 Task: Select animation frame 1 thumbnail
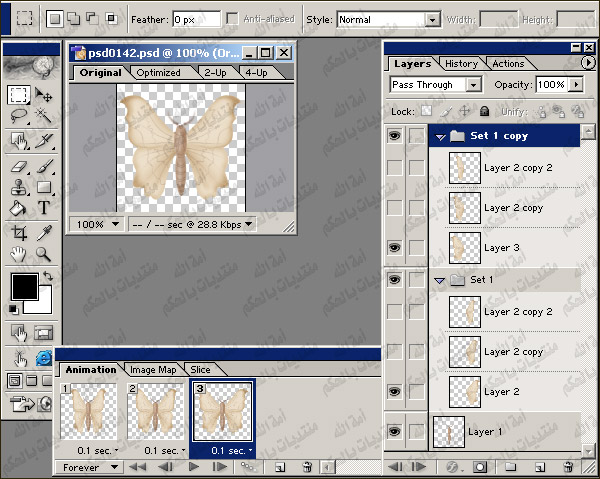click(87, 411)
